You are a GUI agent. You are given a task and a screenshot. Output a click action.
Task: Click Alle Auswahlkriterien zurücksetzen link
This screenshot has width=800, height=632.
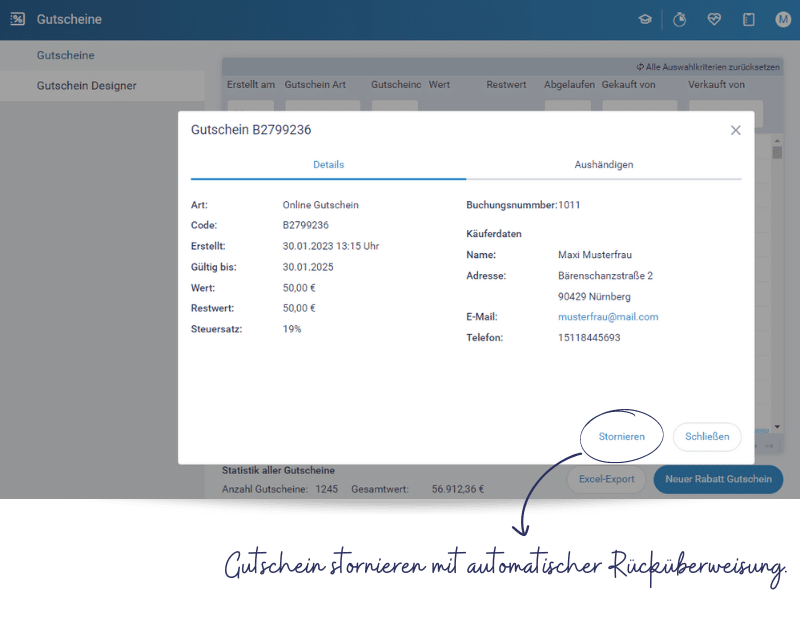pyautogui.click(x=708, y=67)
